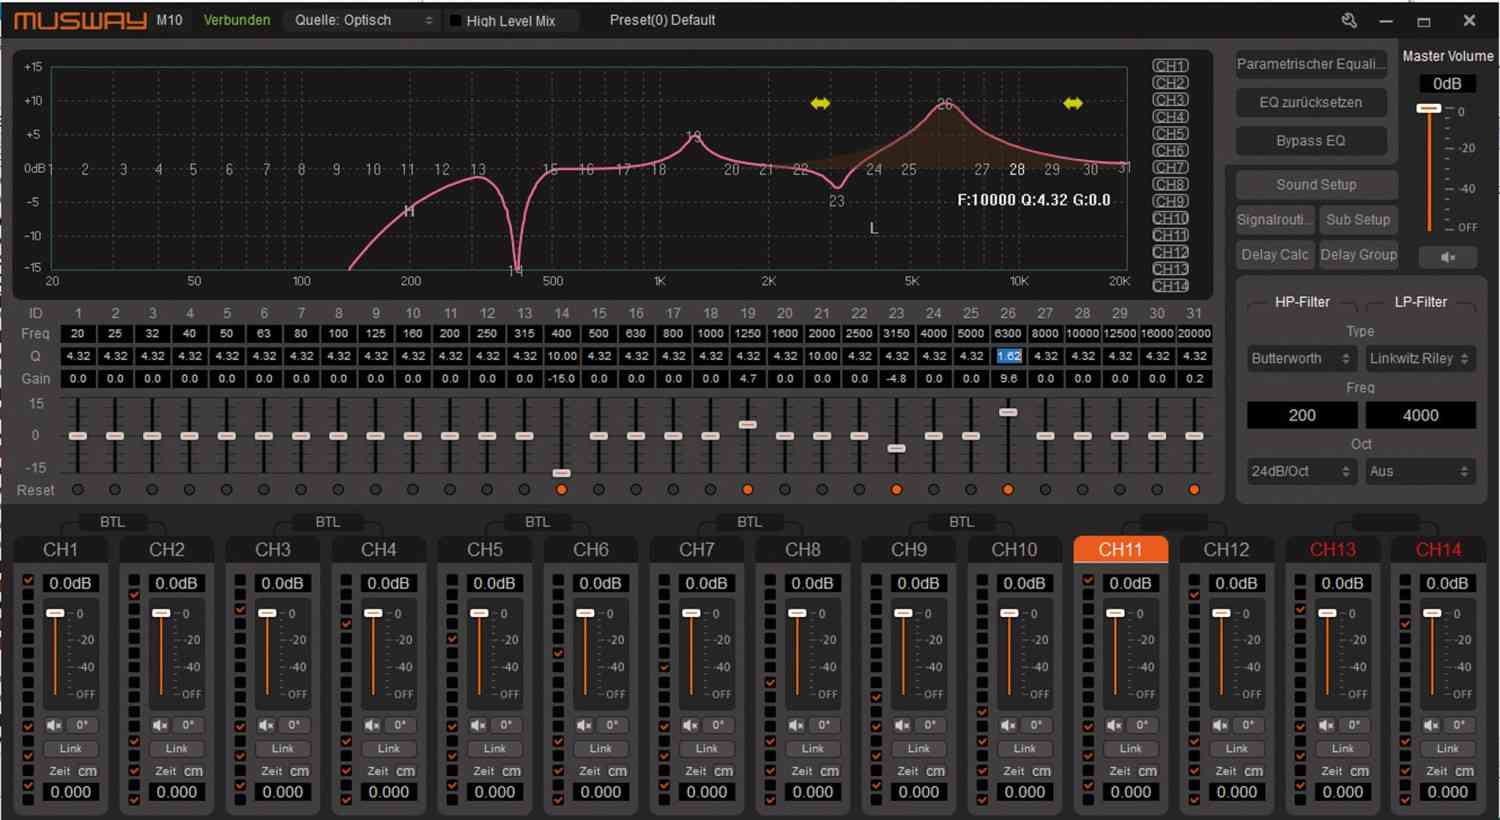The width and height of the screenshot is (1500, 820).
Task: Click the highlighted Q value 1.62
Action: tap(1008, 356)
